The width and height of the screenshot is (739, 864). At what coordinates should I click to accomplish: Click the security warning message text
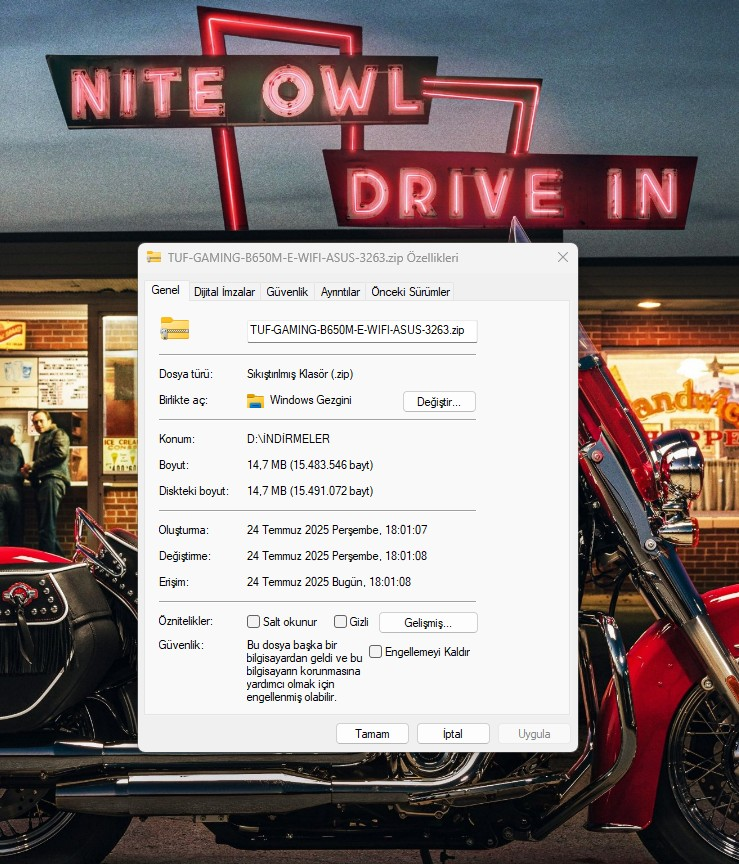(304, 671)
